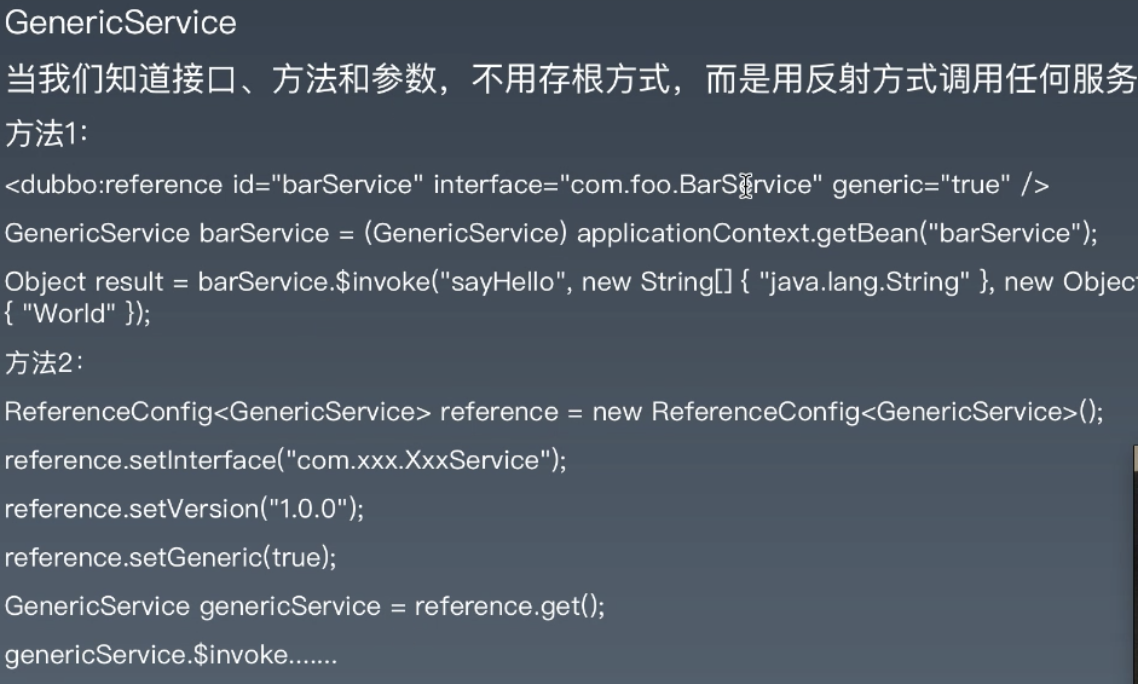Viewport: 1138px width, 684px height.
Task: Click the 方法2 label
Action: pos(44,362)
